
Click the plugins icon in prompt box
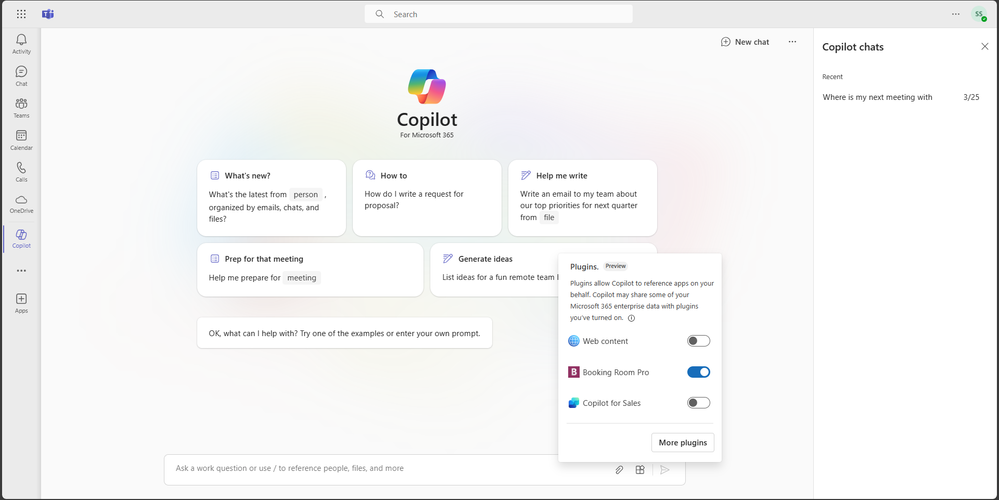pos(640,469)
